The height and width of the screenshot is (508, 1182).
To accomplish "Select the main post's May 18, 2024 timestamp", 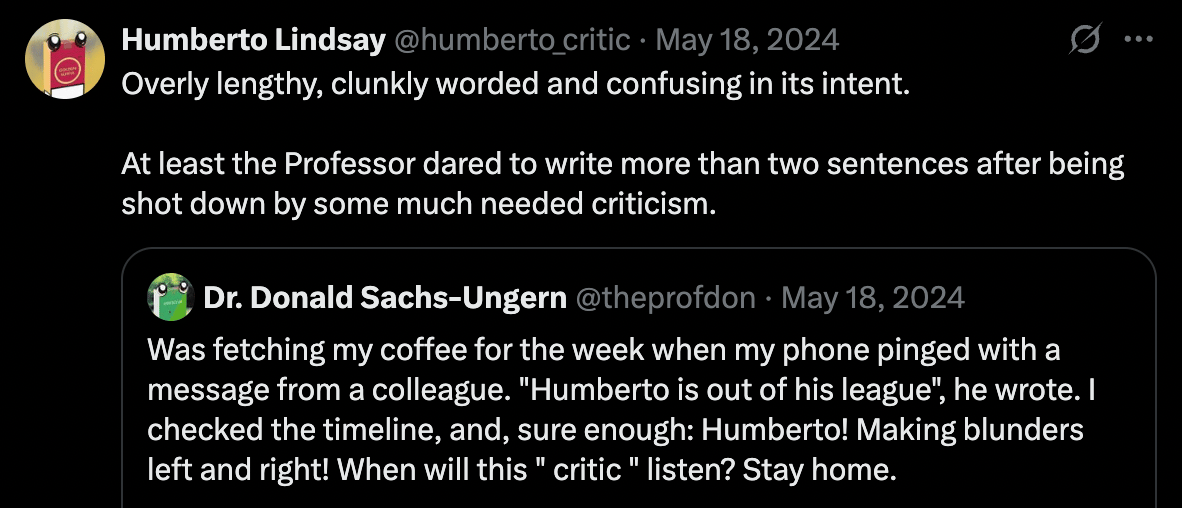I will click(x=747, y=40).
